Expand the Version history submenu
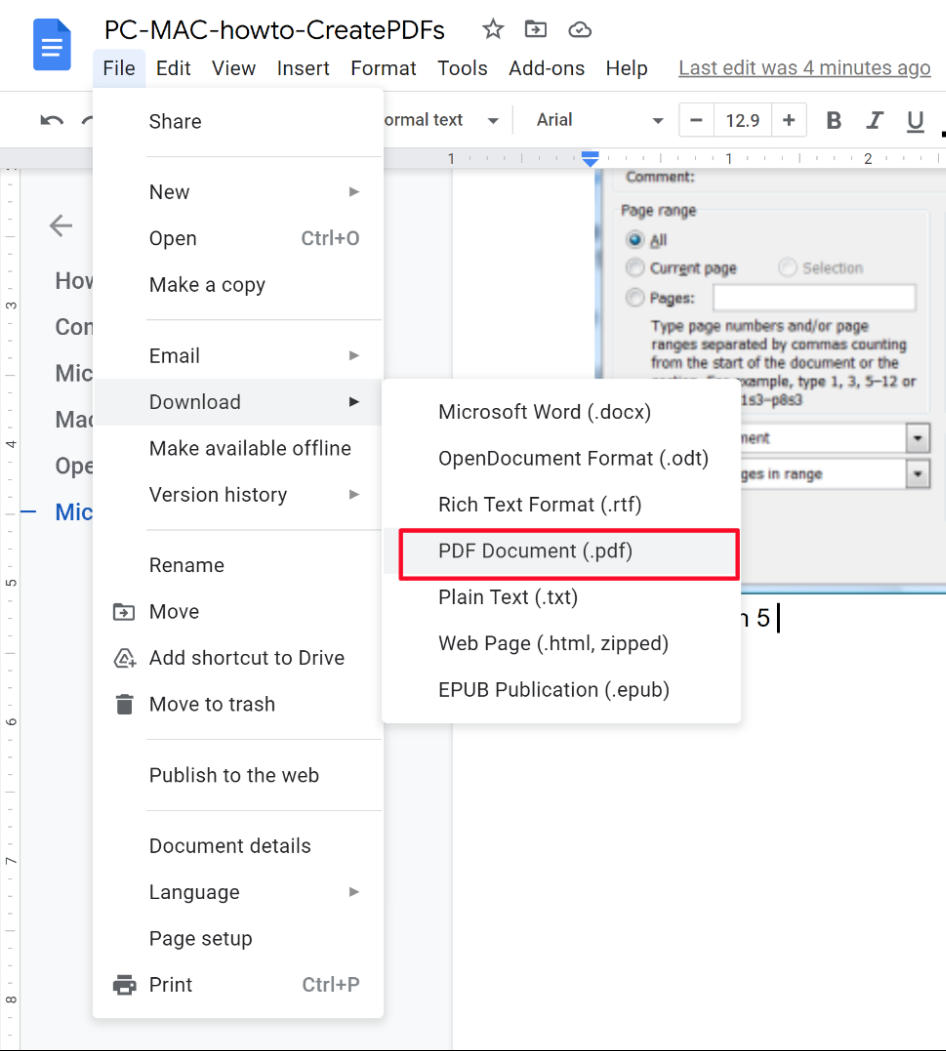The width and height of the screenshot is (946, 1051). tap(218, 494)
